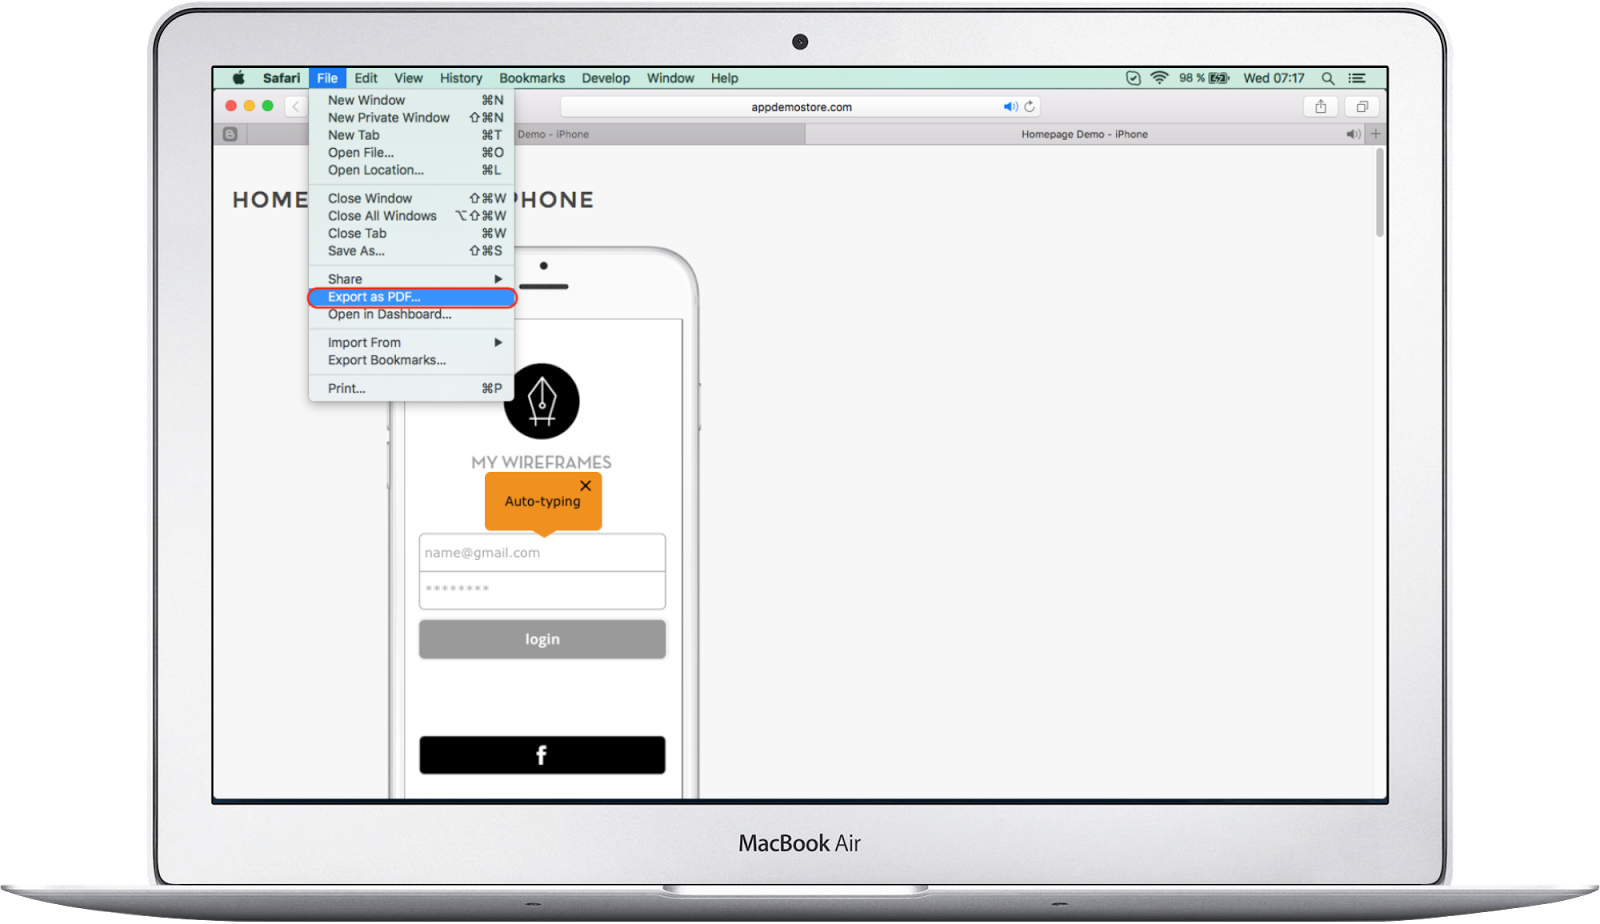Click the gray login button in the wireframe
The width and height of the screenshot is (1600, 924).
click(x=541, y=639)
